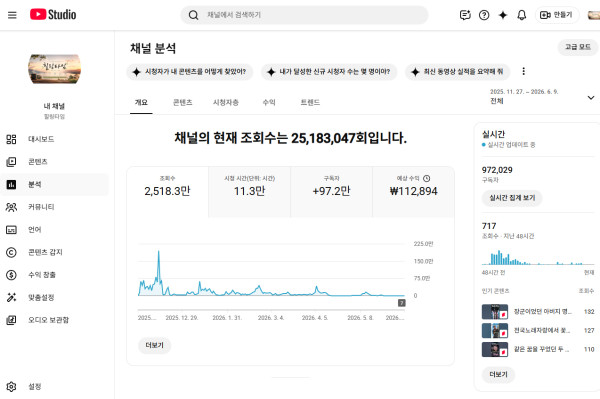Switch to the 콘텐츠 analytics tab
The image size is (600, 399).
[x=183, y=103]
